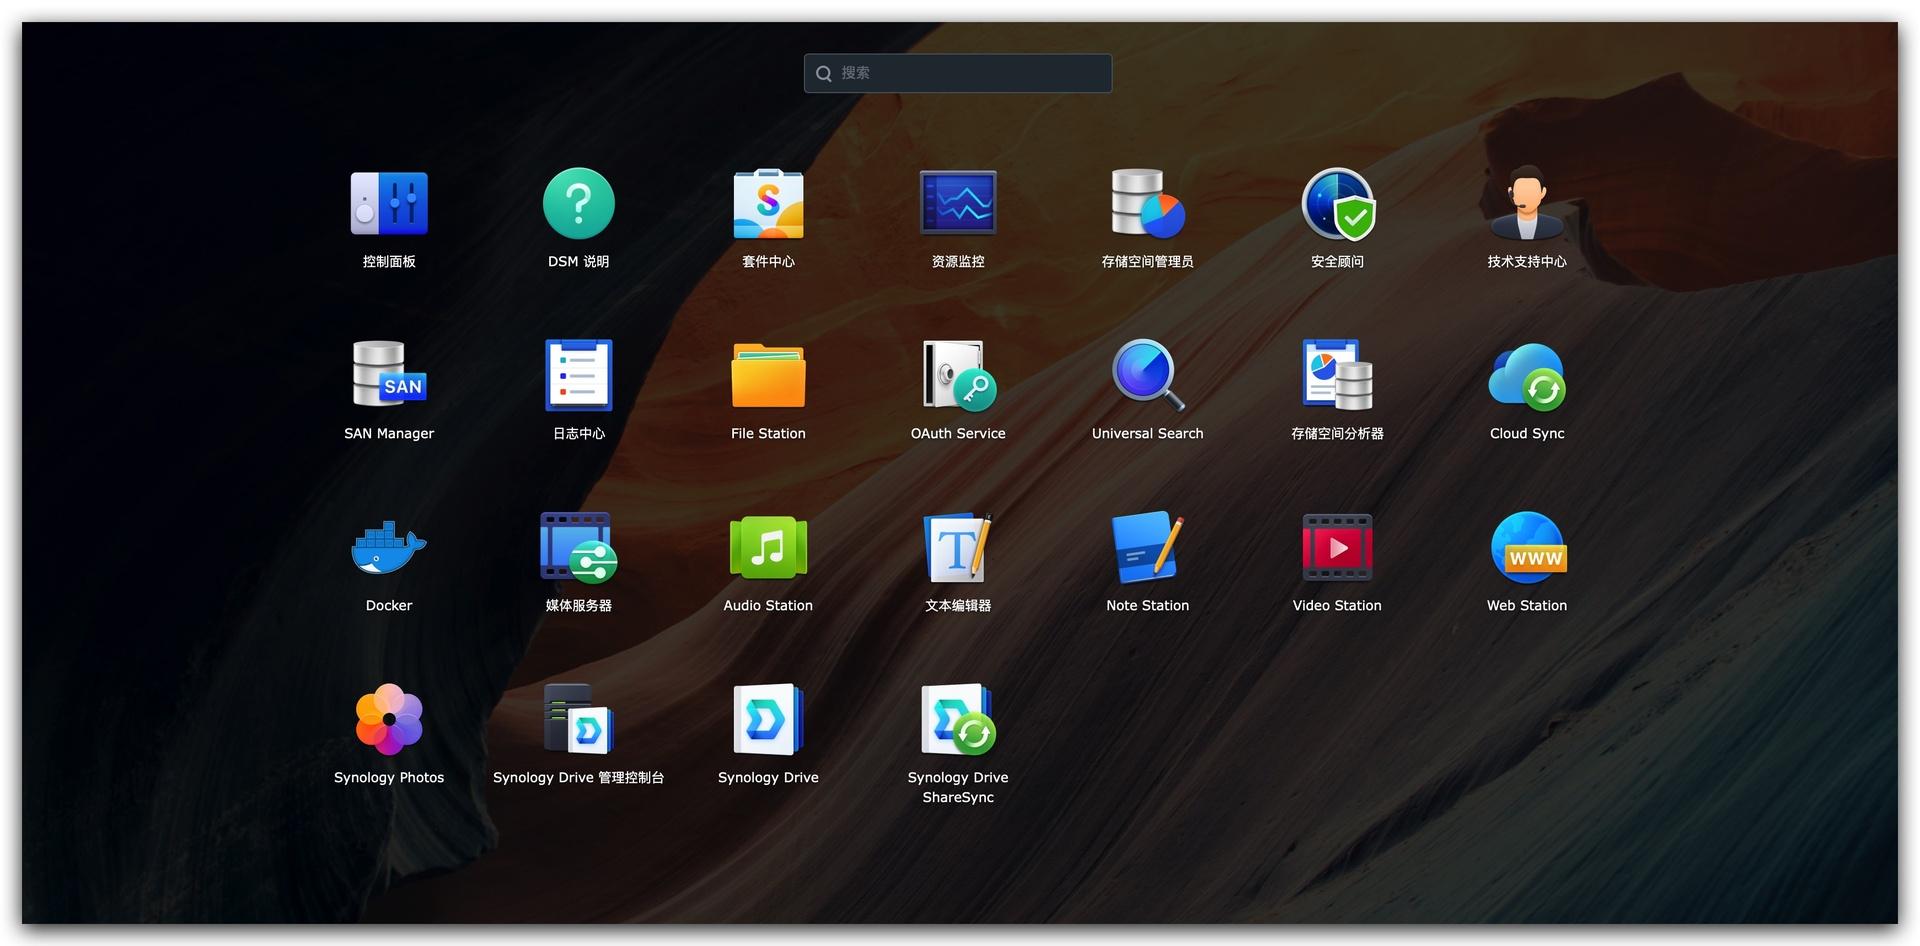Launch SAN Manager icon
1920x946 pixels.
click(x=389, y=374)
